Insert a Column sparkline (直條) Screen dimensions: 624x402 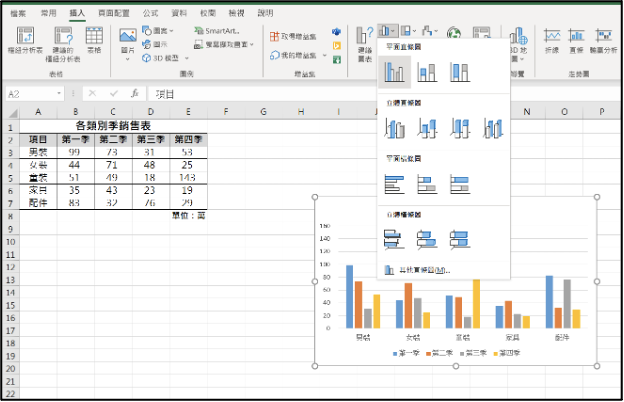pyautogui.click(x=576, y=41)
